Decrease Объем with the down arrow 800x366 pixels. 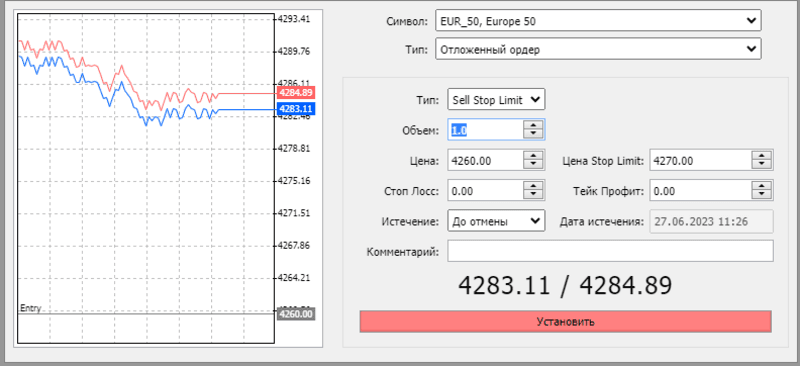point(533,134)
